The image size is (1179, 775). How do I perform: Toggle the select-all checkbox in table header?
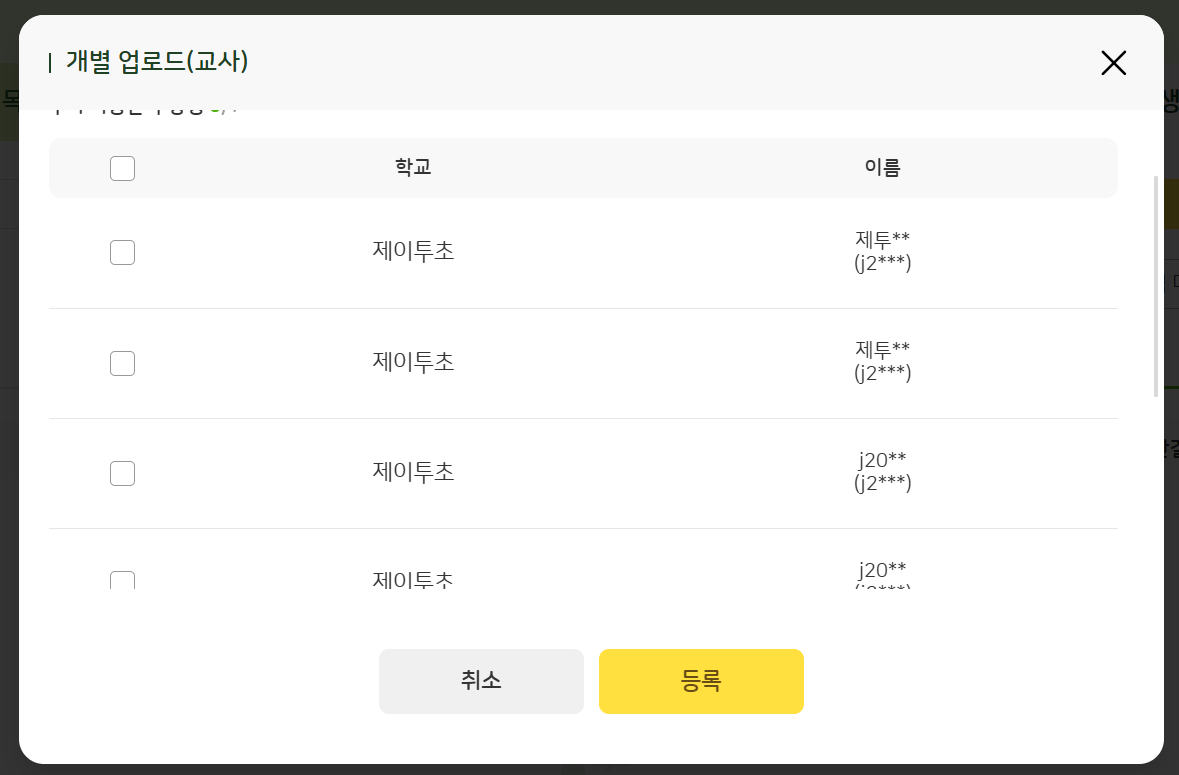[x=122, y=169]
